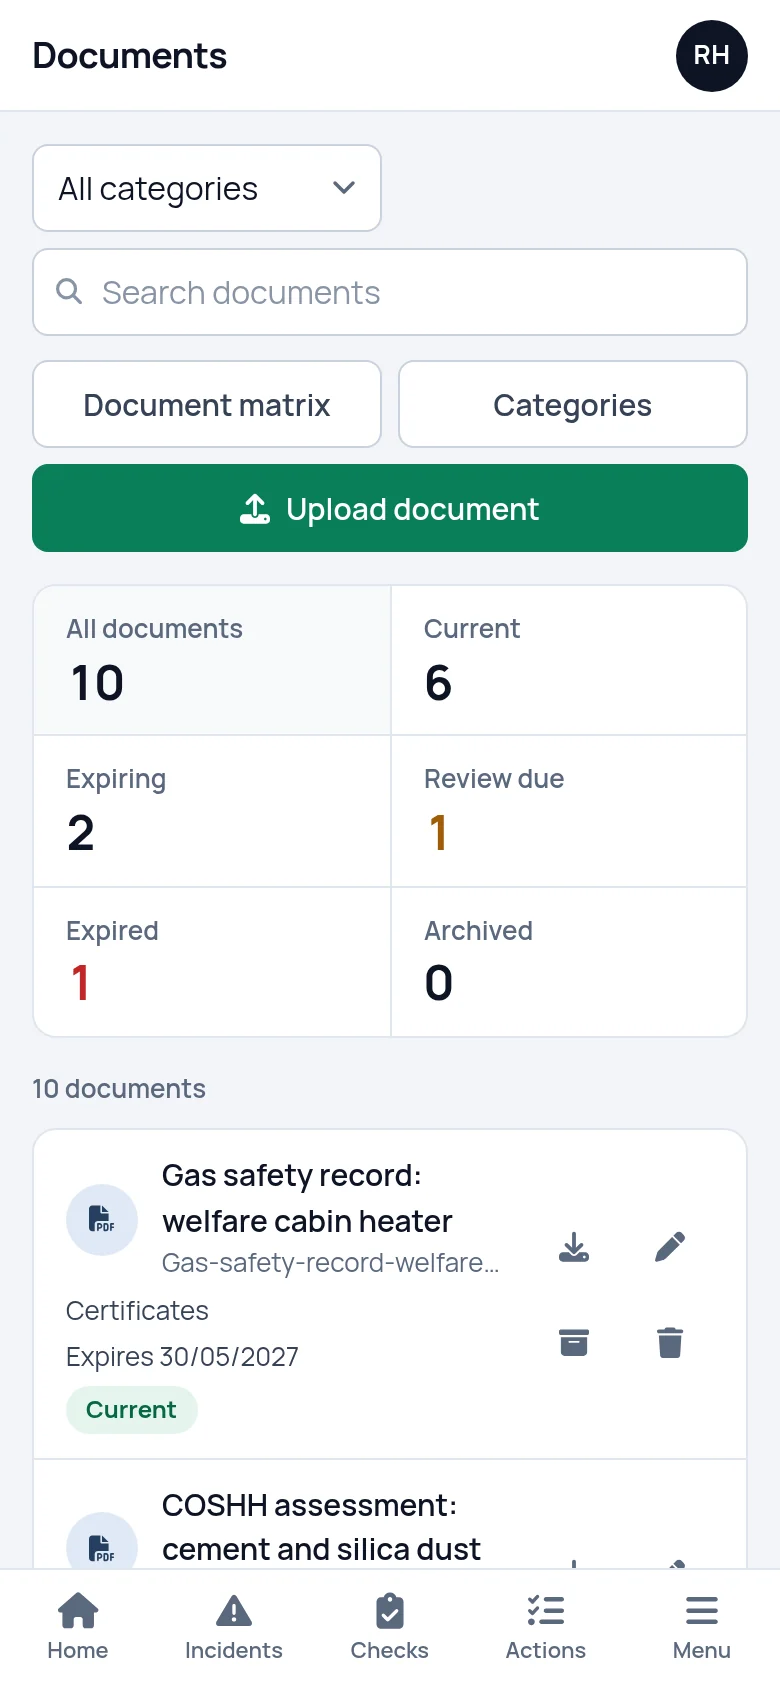Open Actions in bottom navigation

[546, 1627]
